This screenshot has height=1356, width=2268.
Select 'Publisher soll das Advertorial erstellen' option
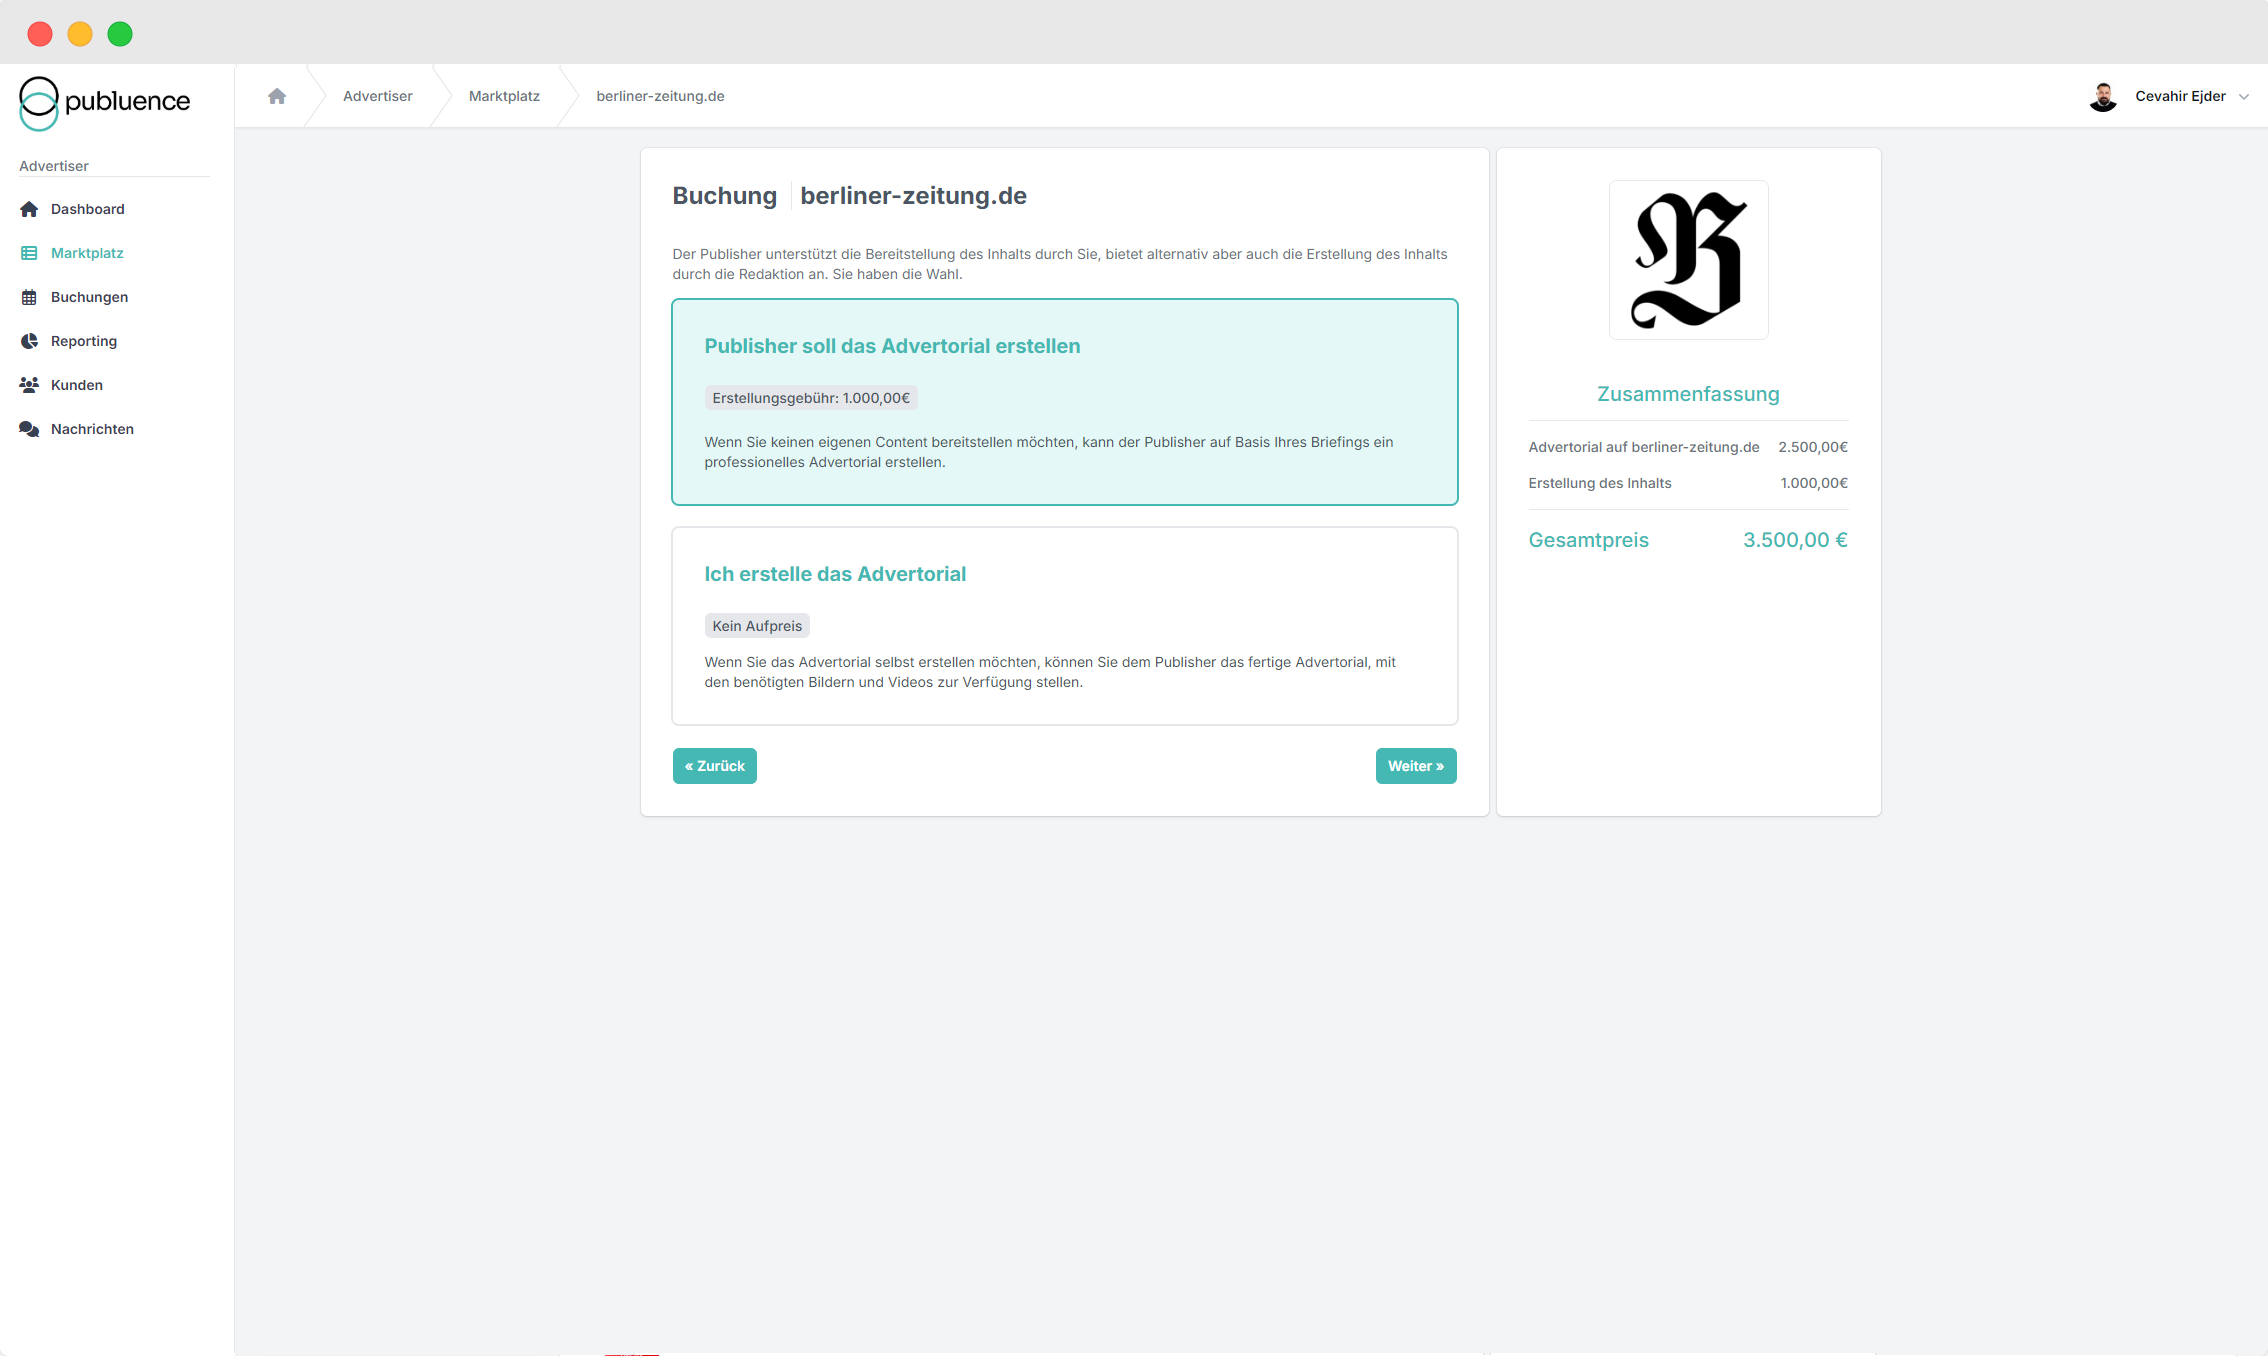click(1064, 401)
